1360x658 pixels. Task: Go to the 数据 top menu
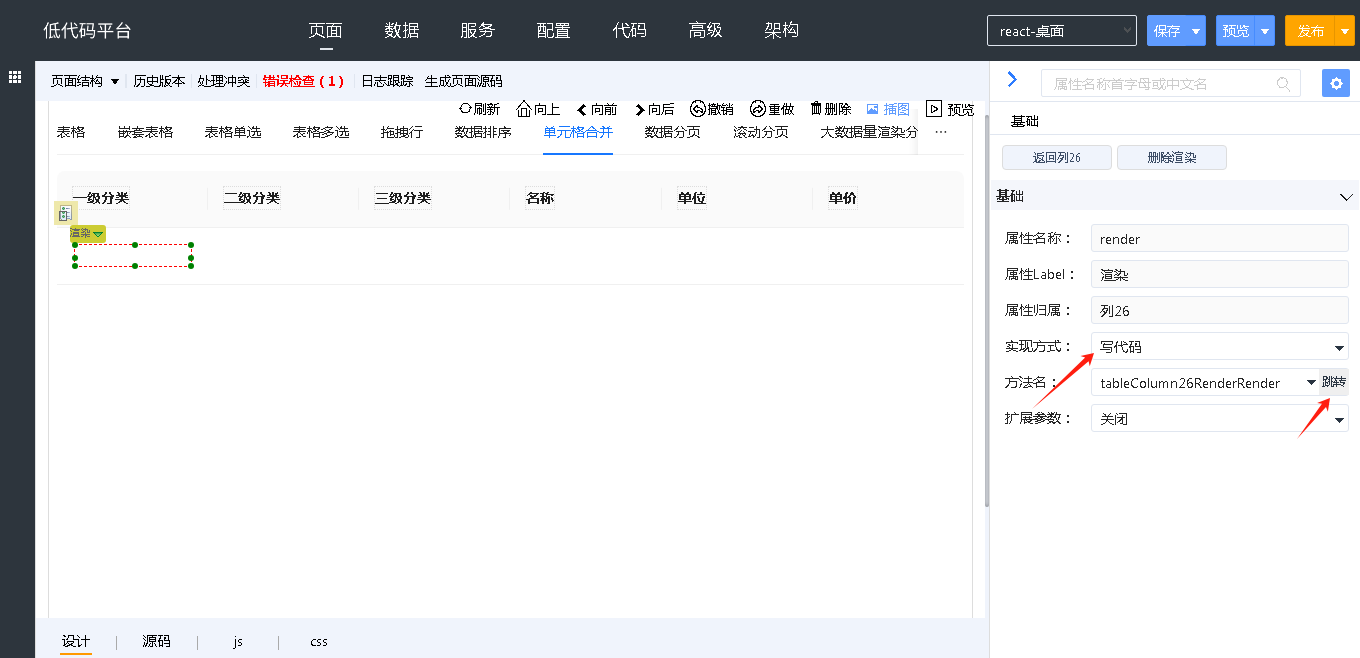pos(402,30)
